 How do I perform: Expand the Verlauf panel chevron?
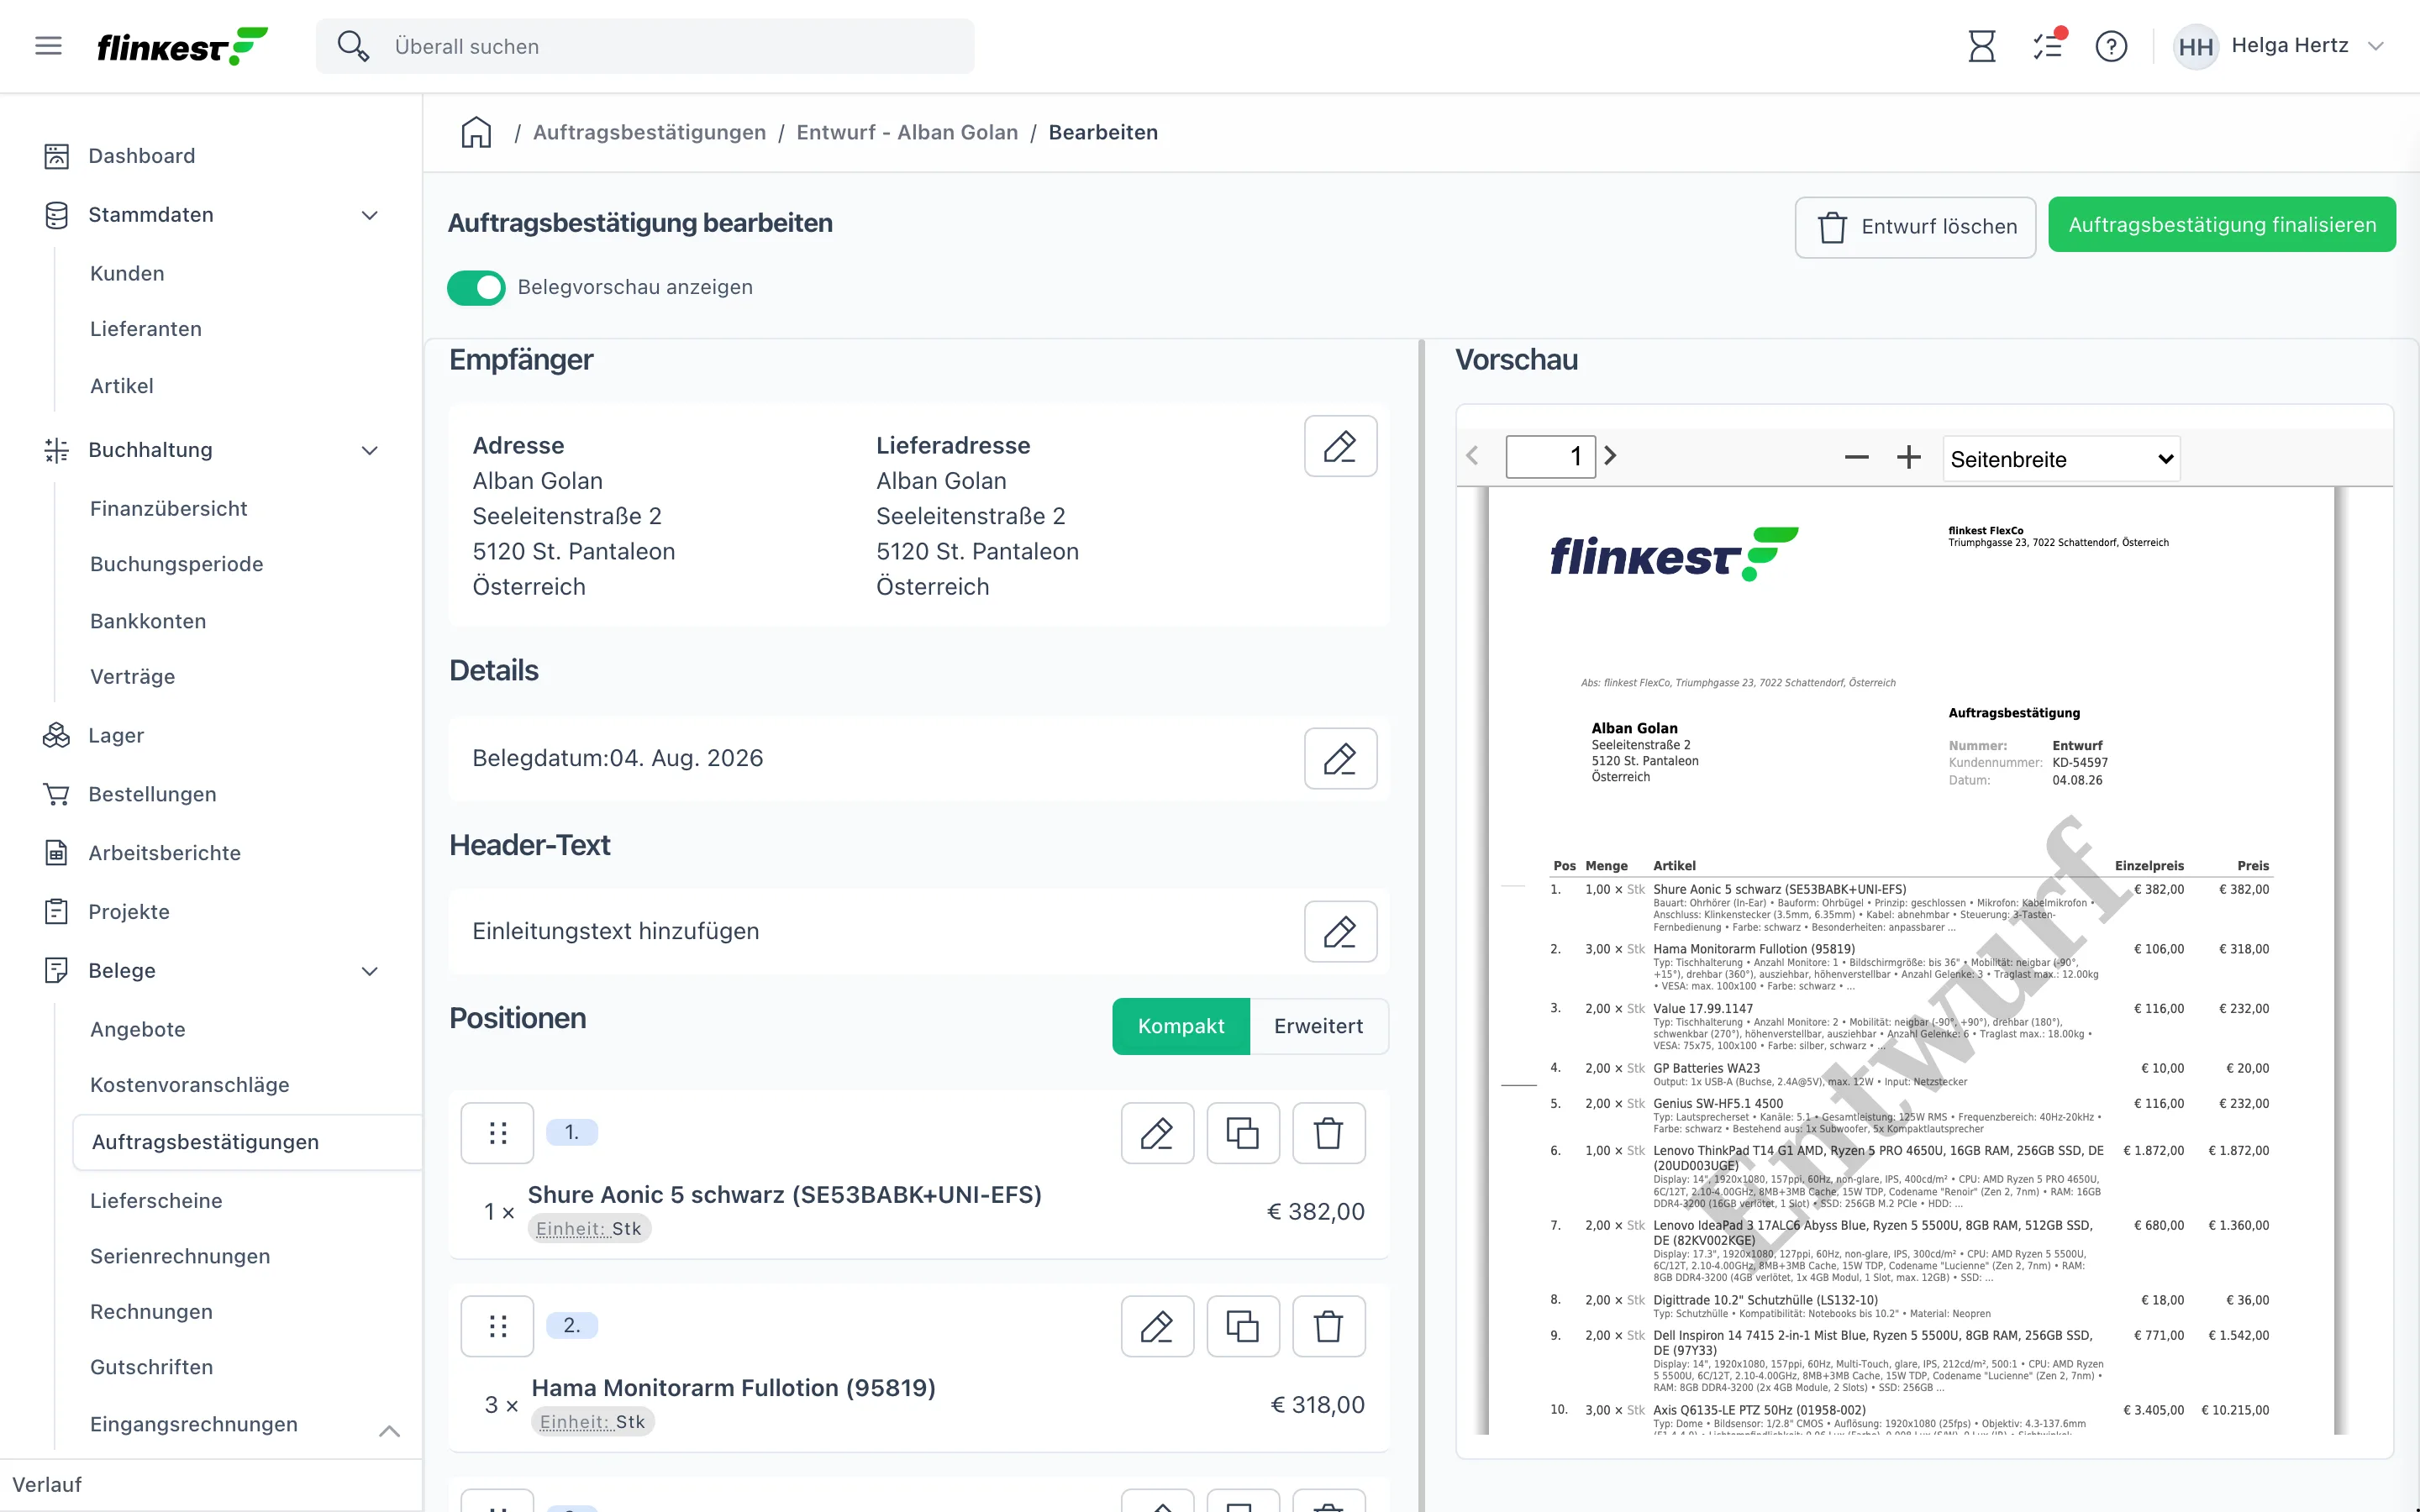coord(389,1431)
